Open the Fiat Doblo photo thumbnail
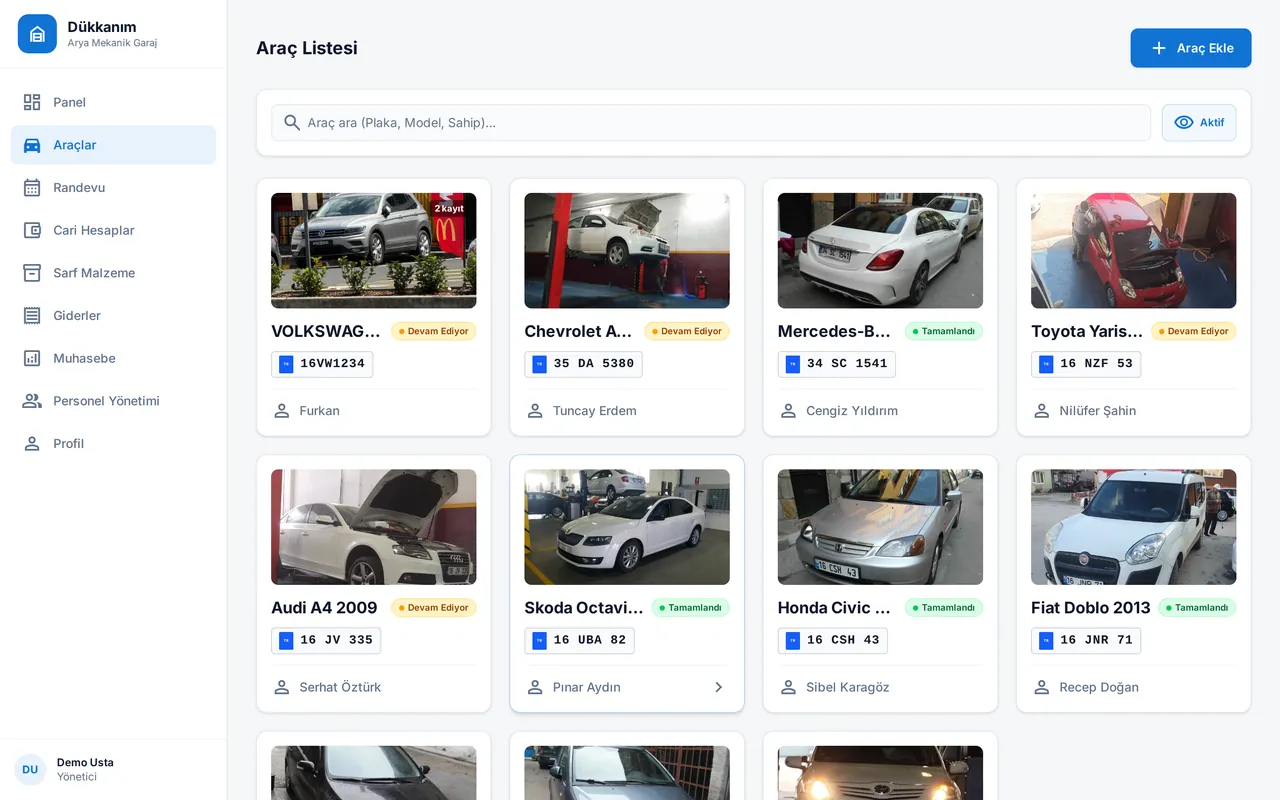The width and height of the screenshot is (1280, 800). point(1134,527)
